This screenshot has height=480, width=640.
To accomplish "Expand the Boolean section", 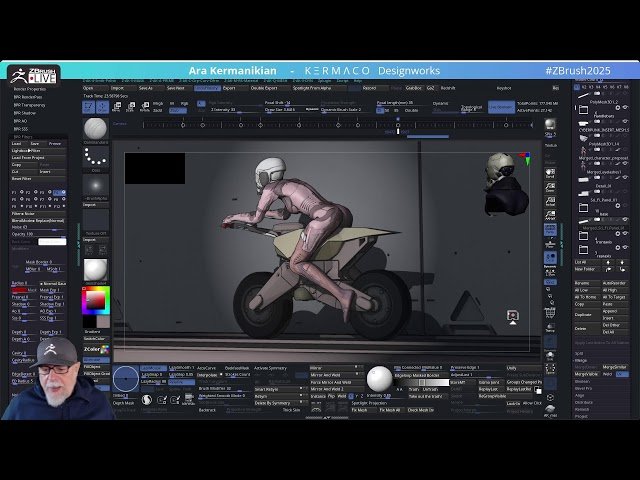I will coord(582,382).
